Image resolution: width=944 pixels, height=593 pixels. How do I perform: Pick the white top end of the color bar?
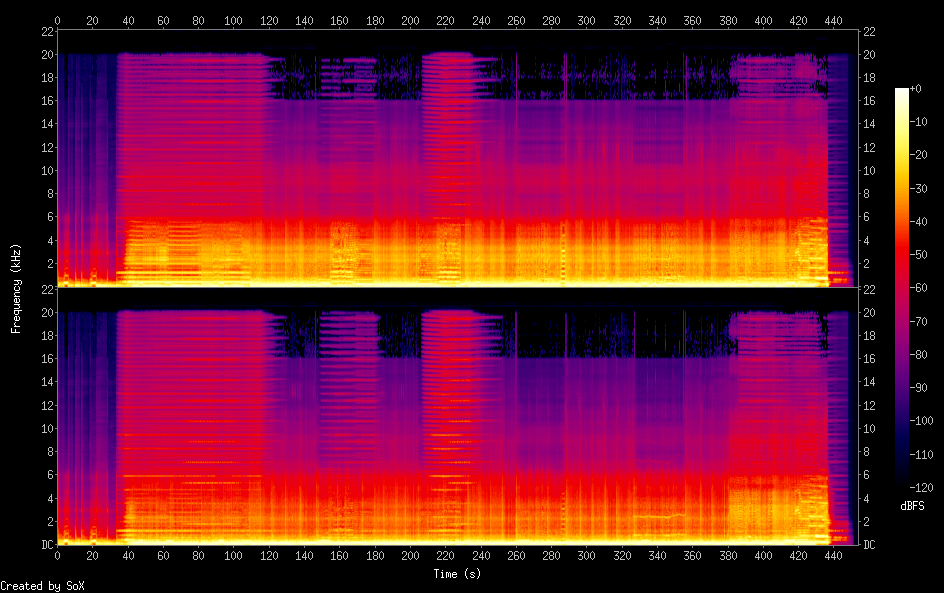click(x=902, y=91)
